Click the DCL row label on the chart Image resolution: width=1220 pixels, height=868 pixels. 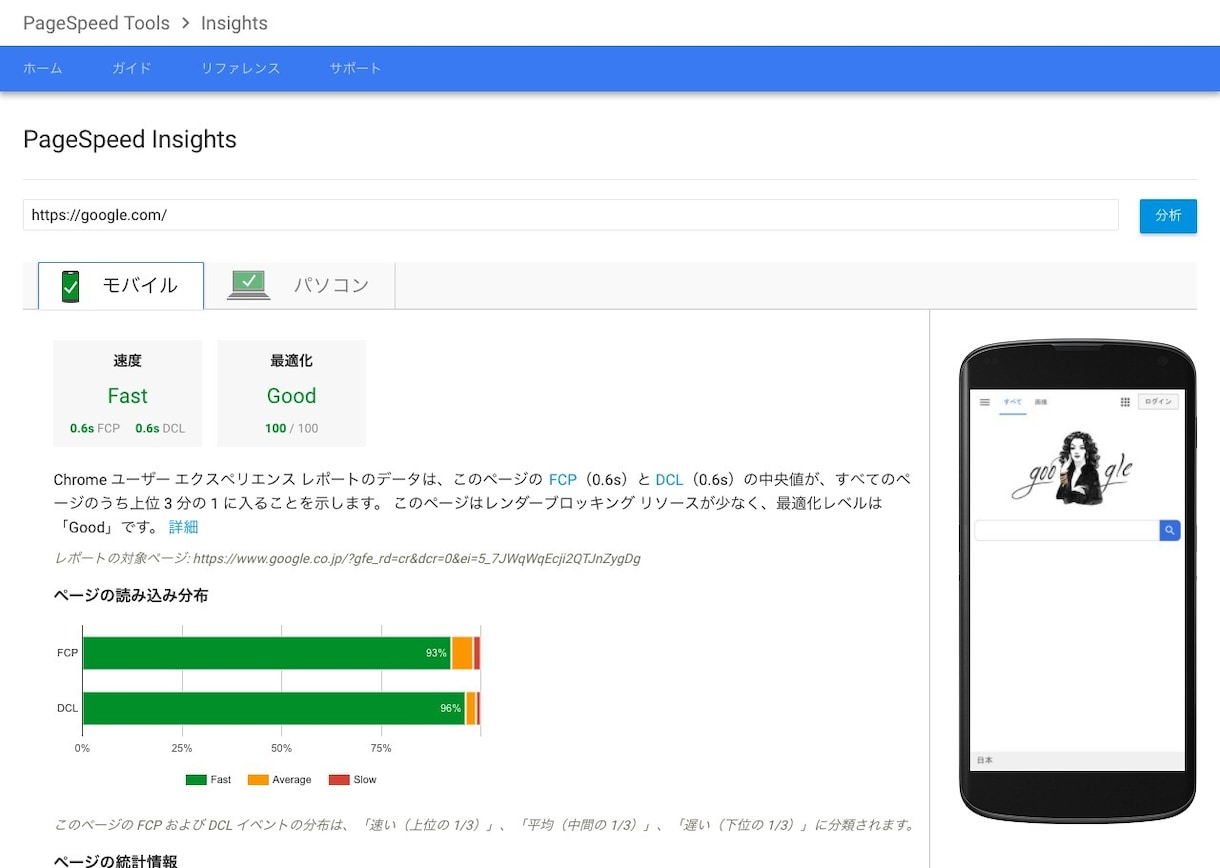(x=67, y=708)
